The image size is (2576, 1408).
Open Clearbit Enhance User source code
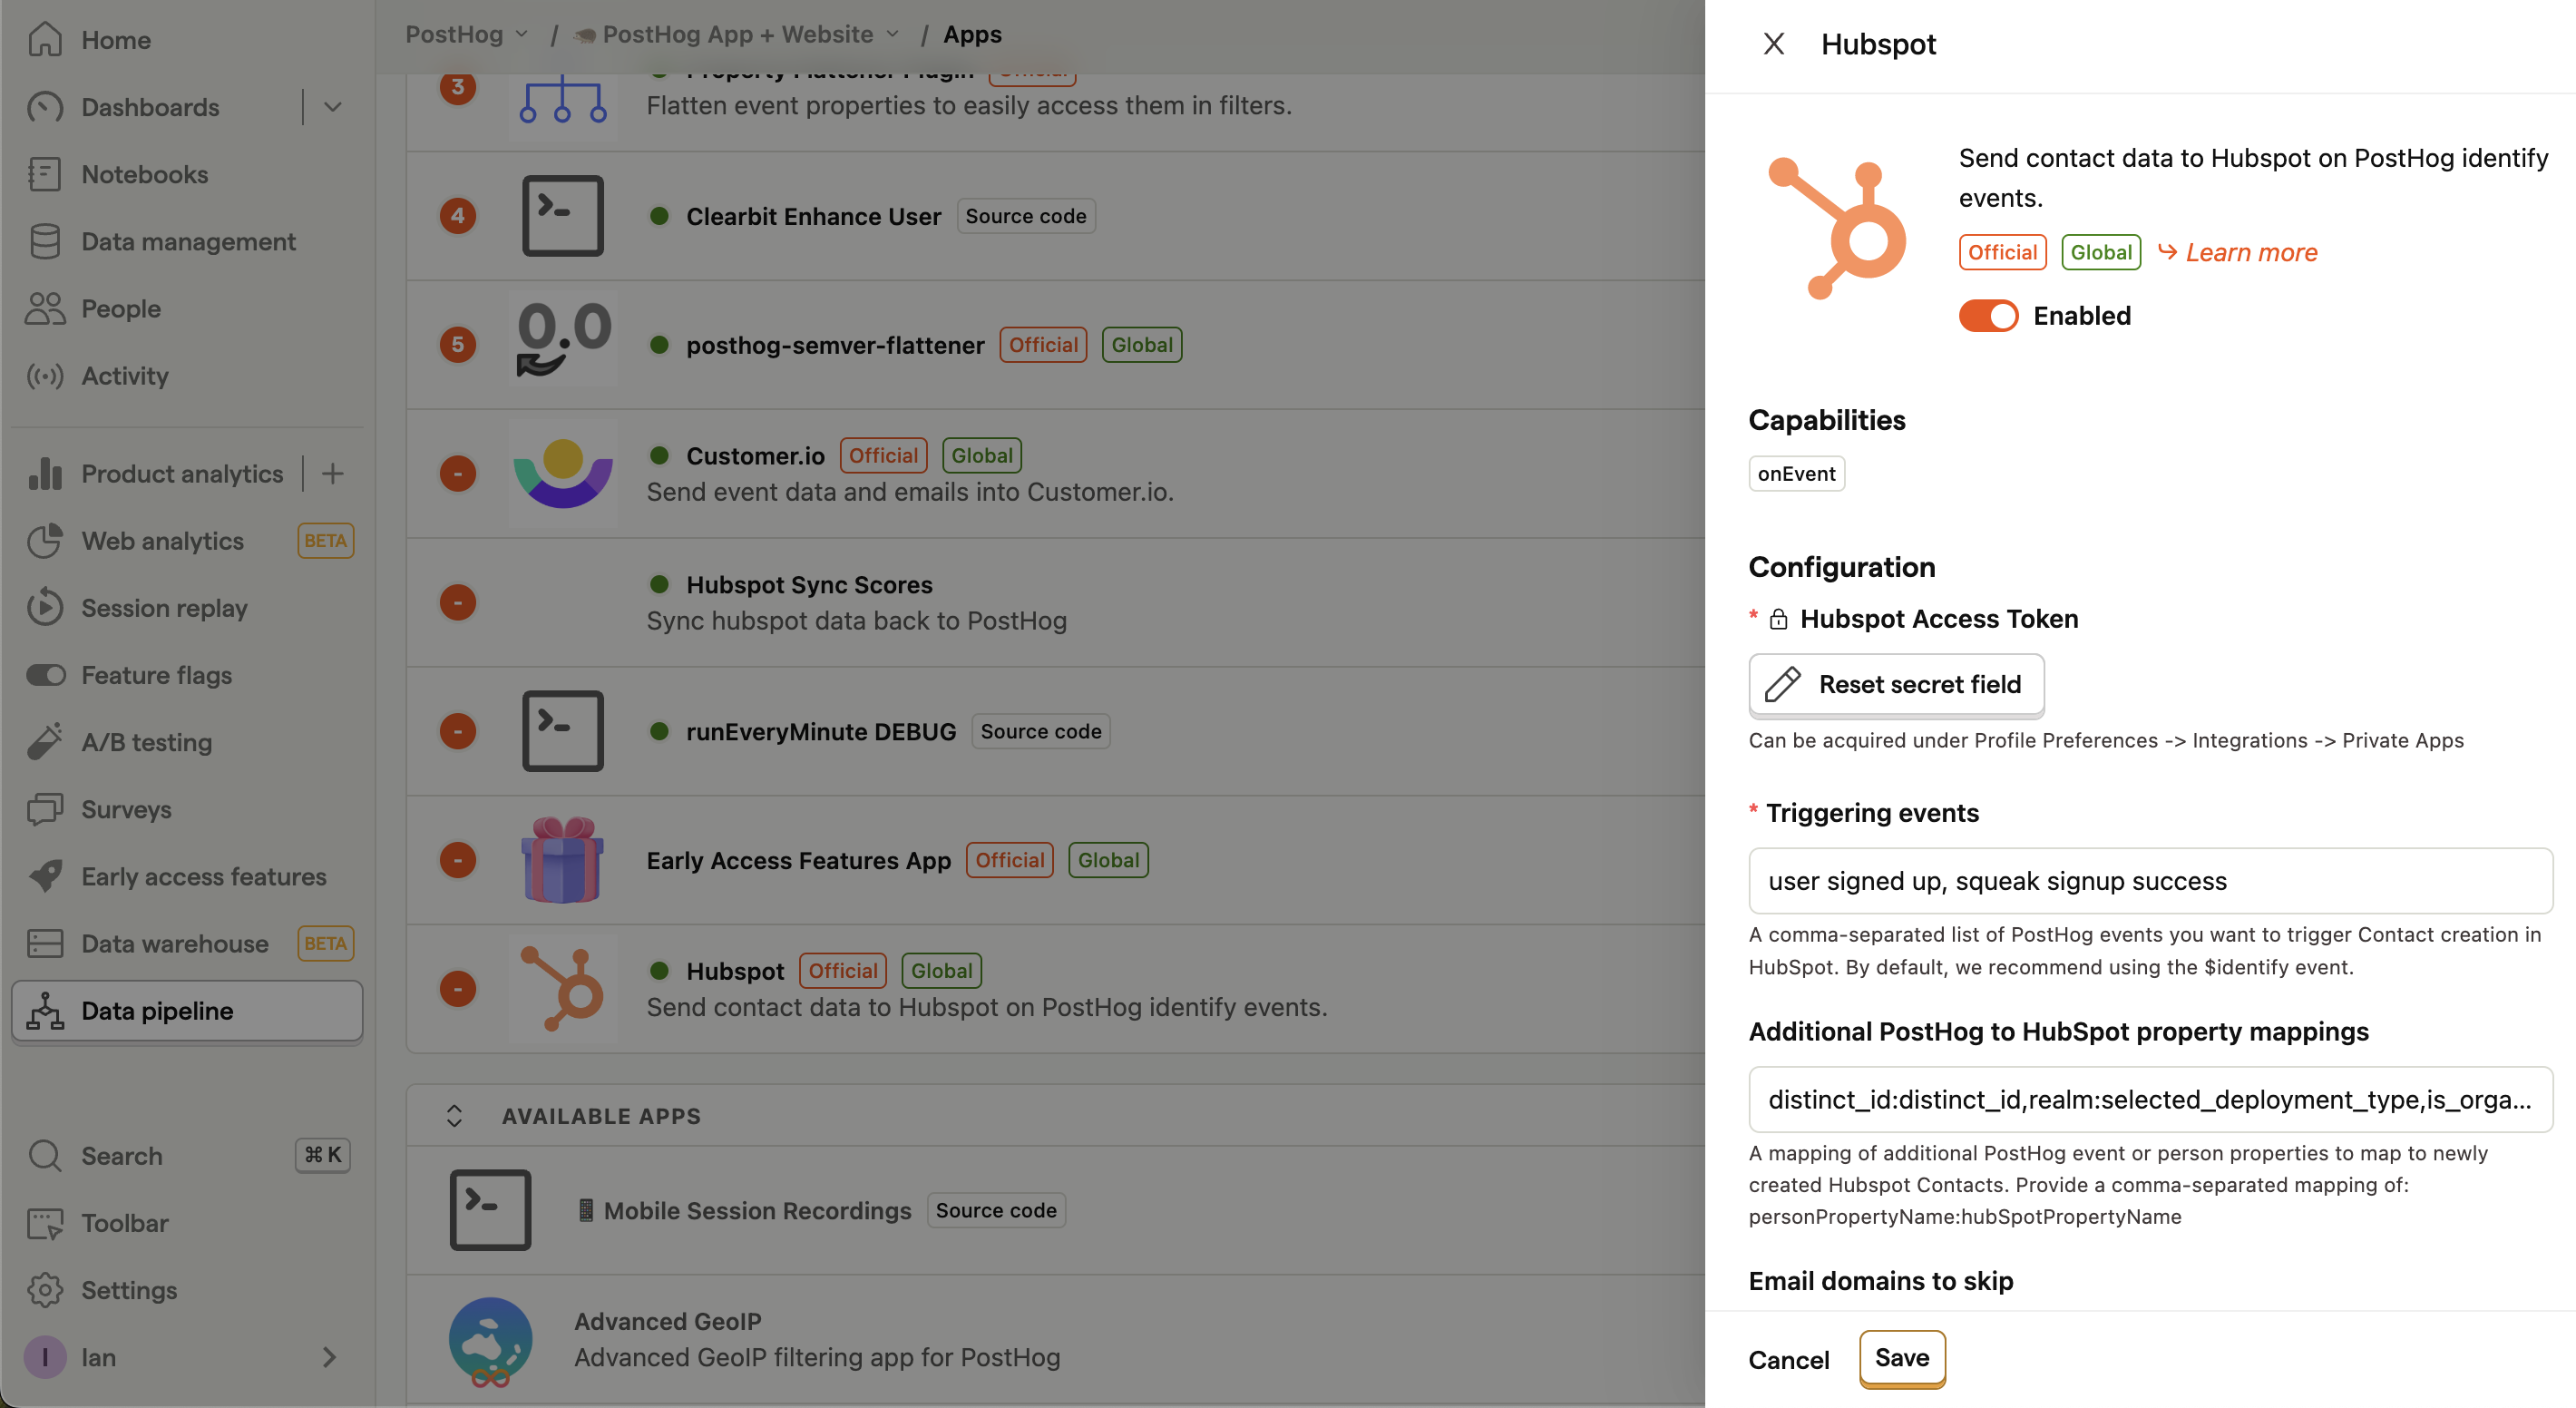1025,216
